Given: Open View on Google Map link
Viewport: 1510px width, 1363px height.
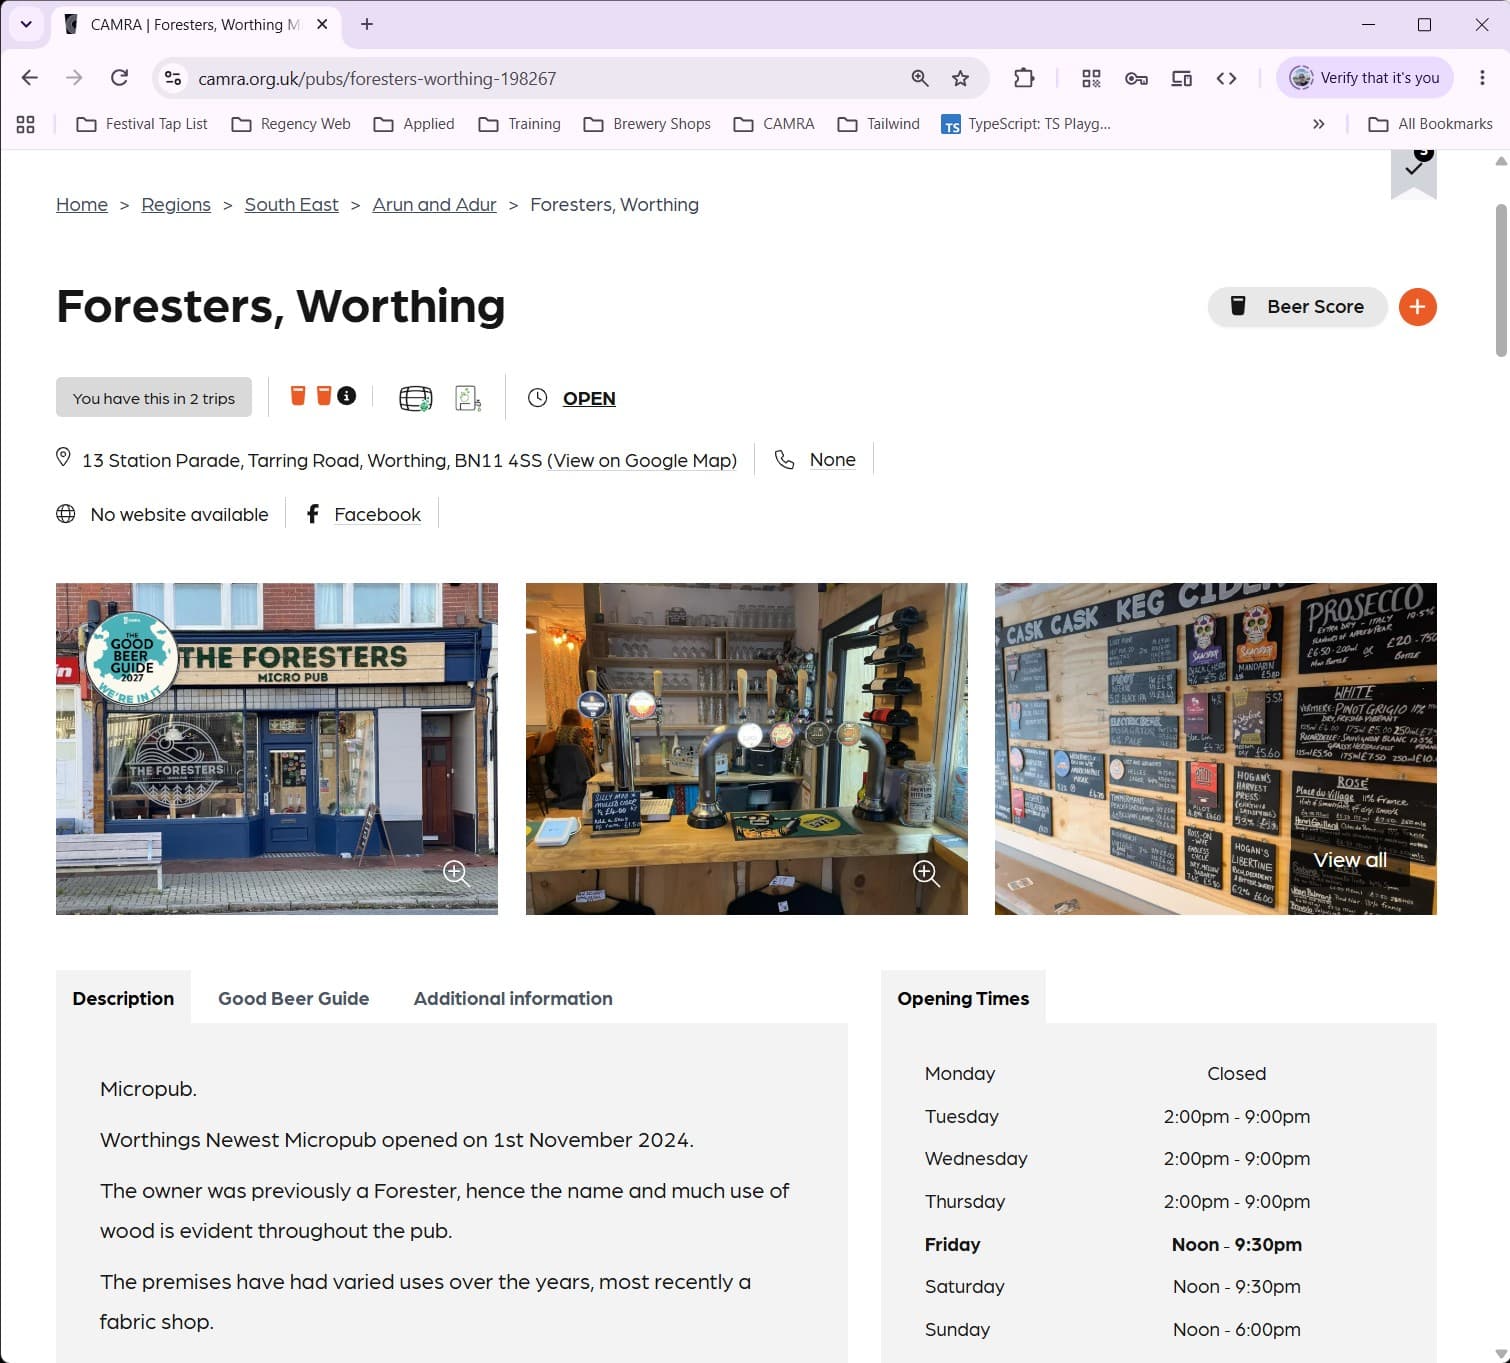Looking at the screenshot, I should tap(642, 460).
